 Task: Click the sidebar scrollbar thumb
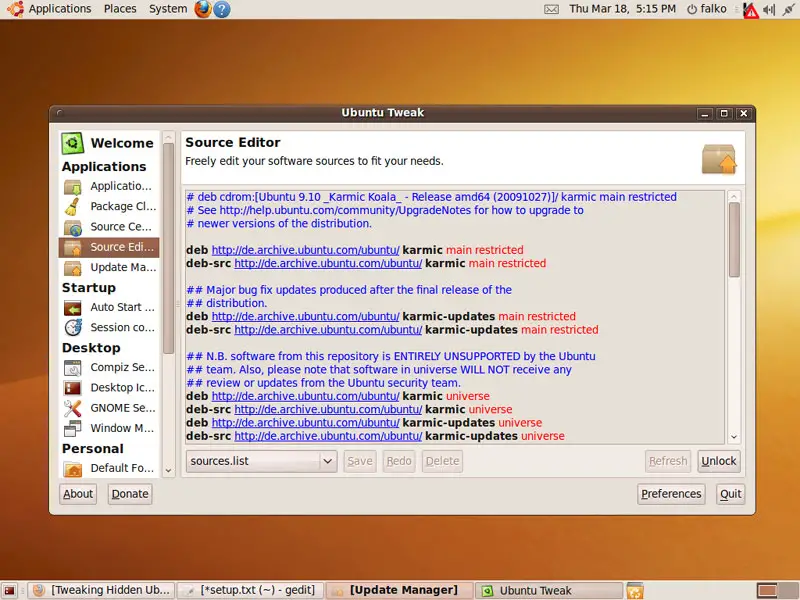[x=168, y=248]
